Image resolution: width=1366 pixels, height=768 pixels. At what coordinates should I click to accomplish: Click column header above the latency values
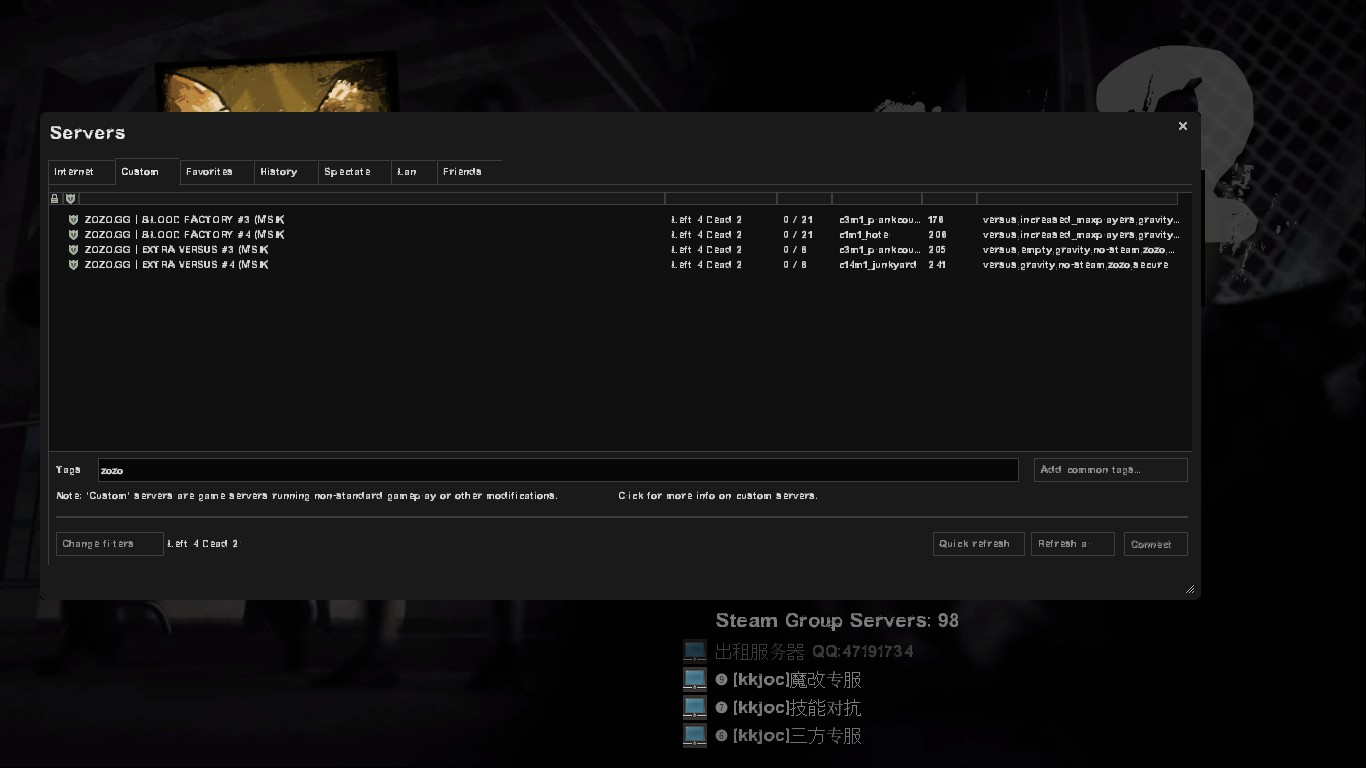click(x=949, y=199)
